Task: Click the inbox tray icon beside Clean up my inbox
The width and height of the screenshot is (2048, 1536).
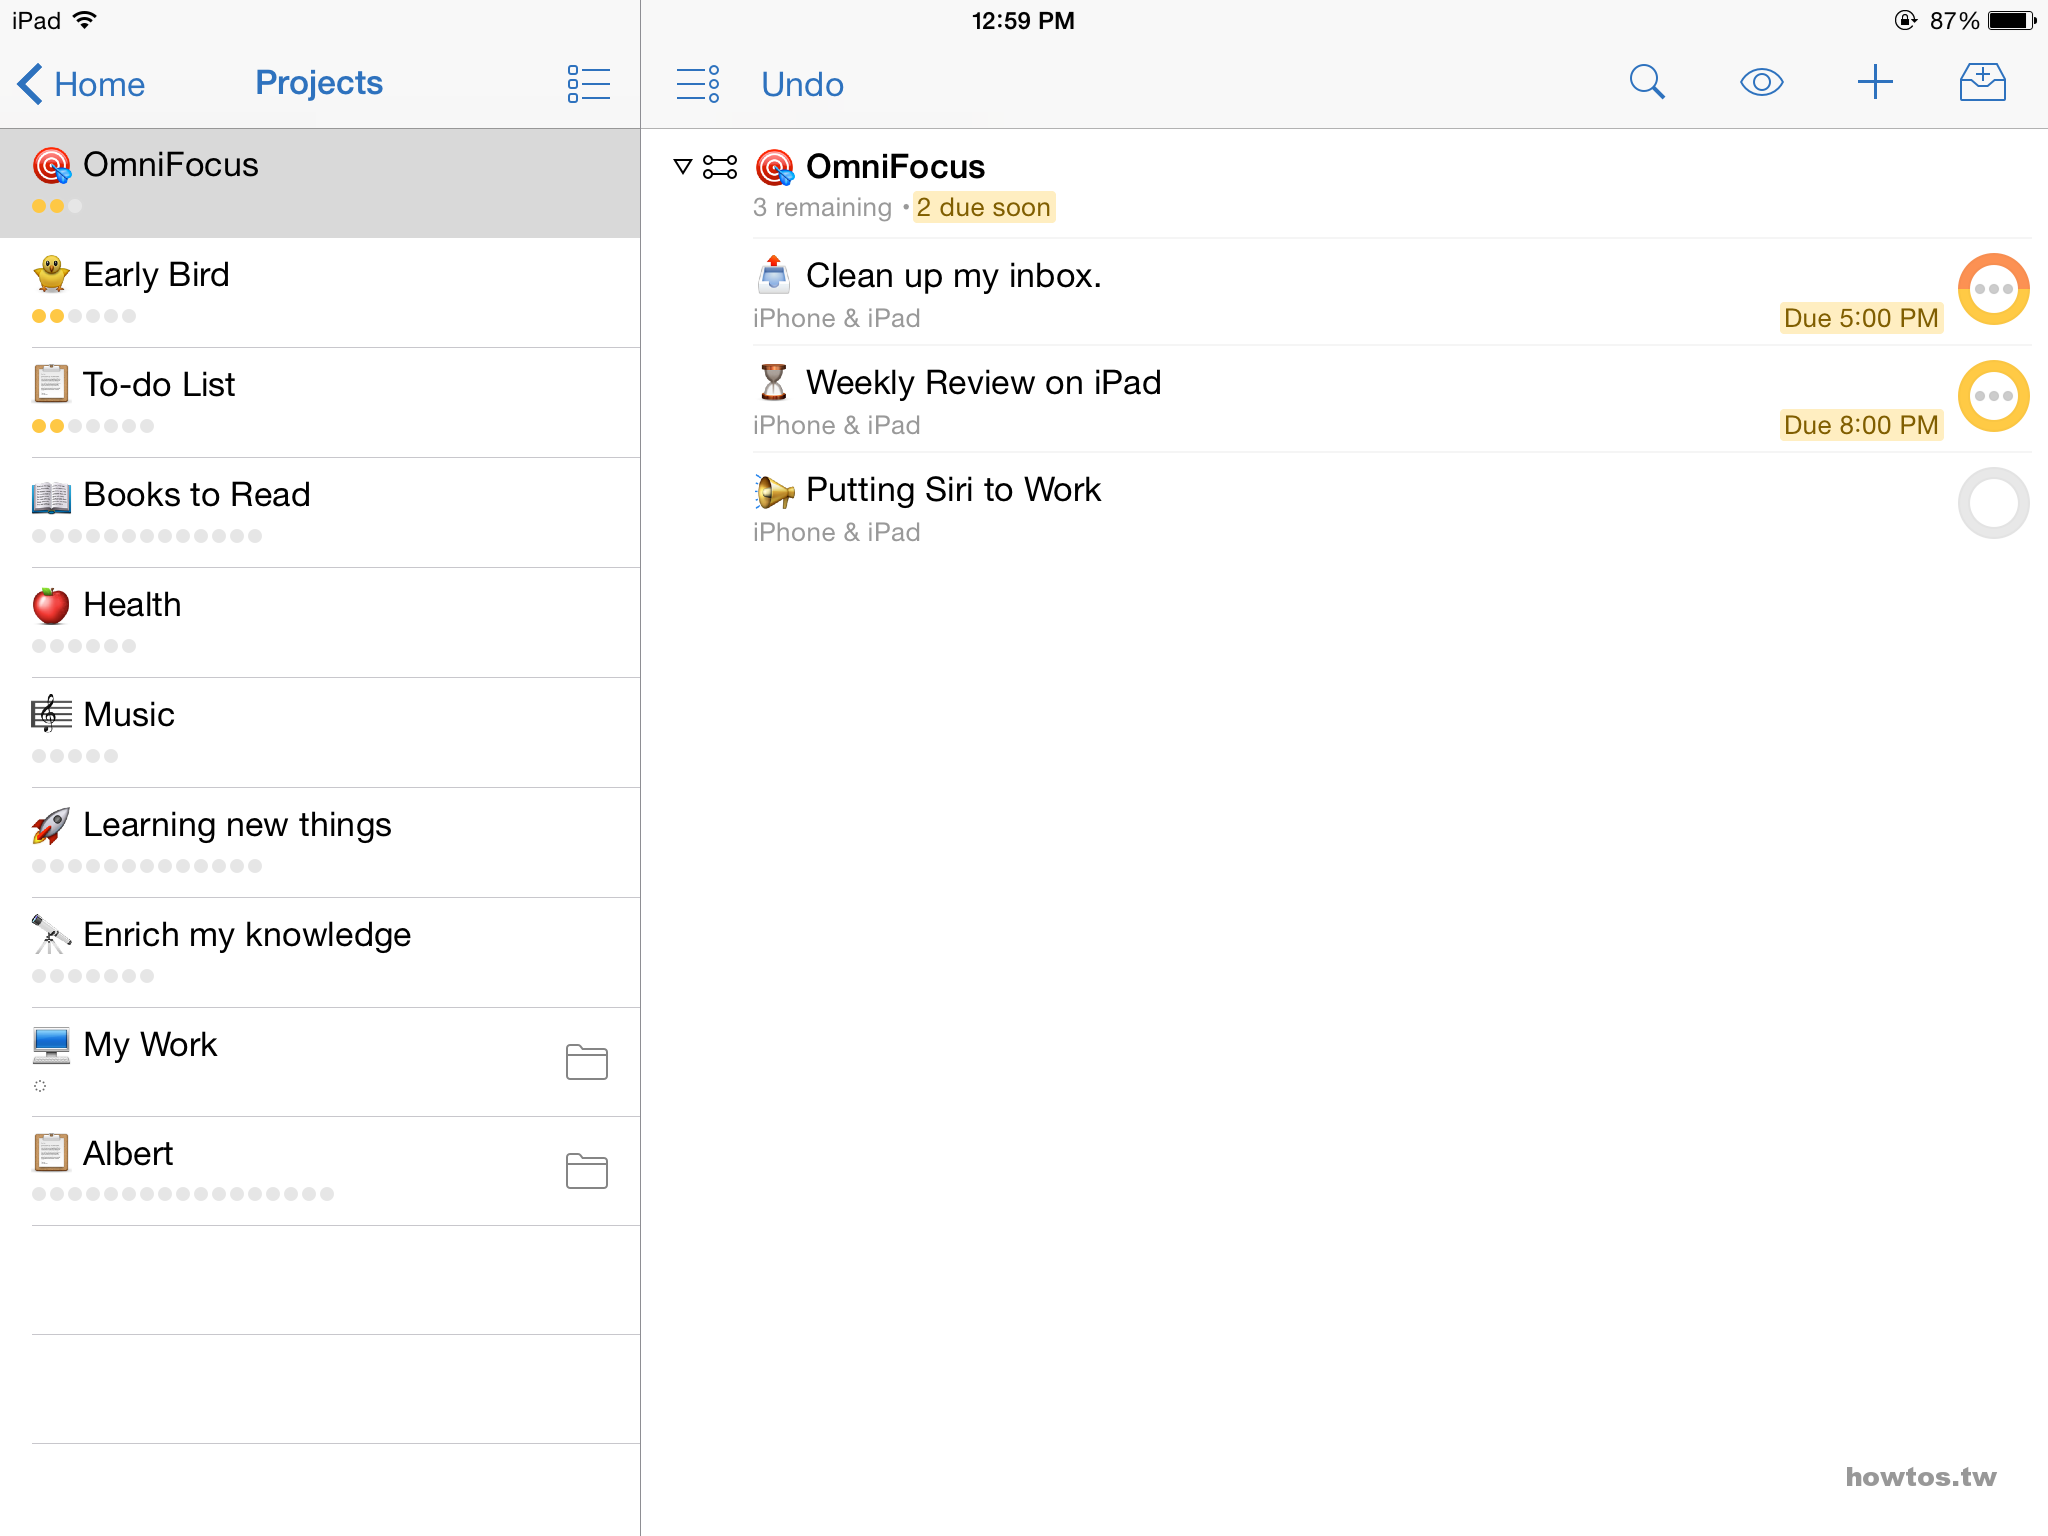Action: pyautogui.click(x=774, y=275)
